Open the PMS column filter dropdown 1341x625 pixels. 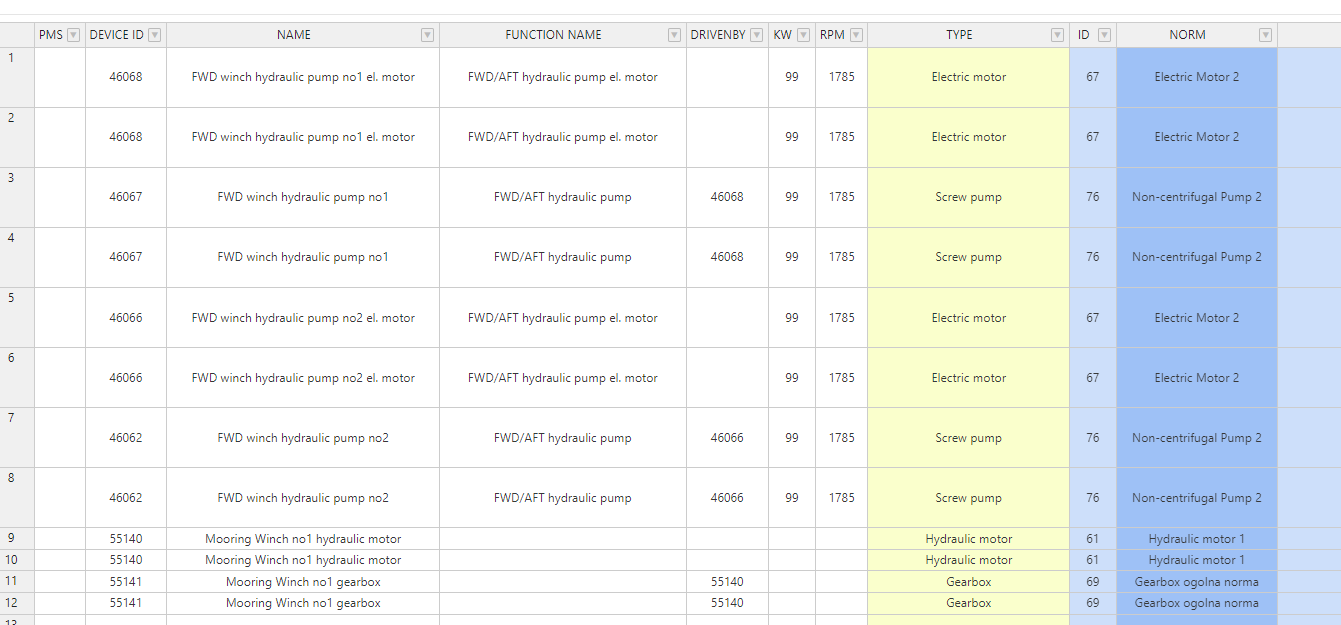73,35
